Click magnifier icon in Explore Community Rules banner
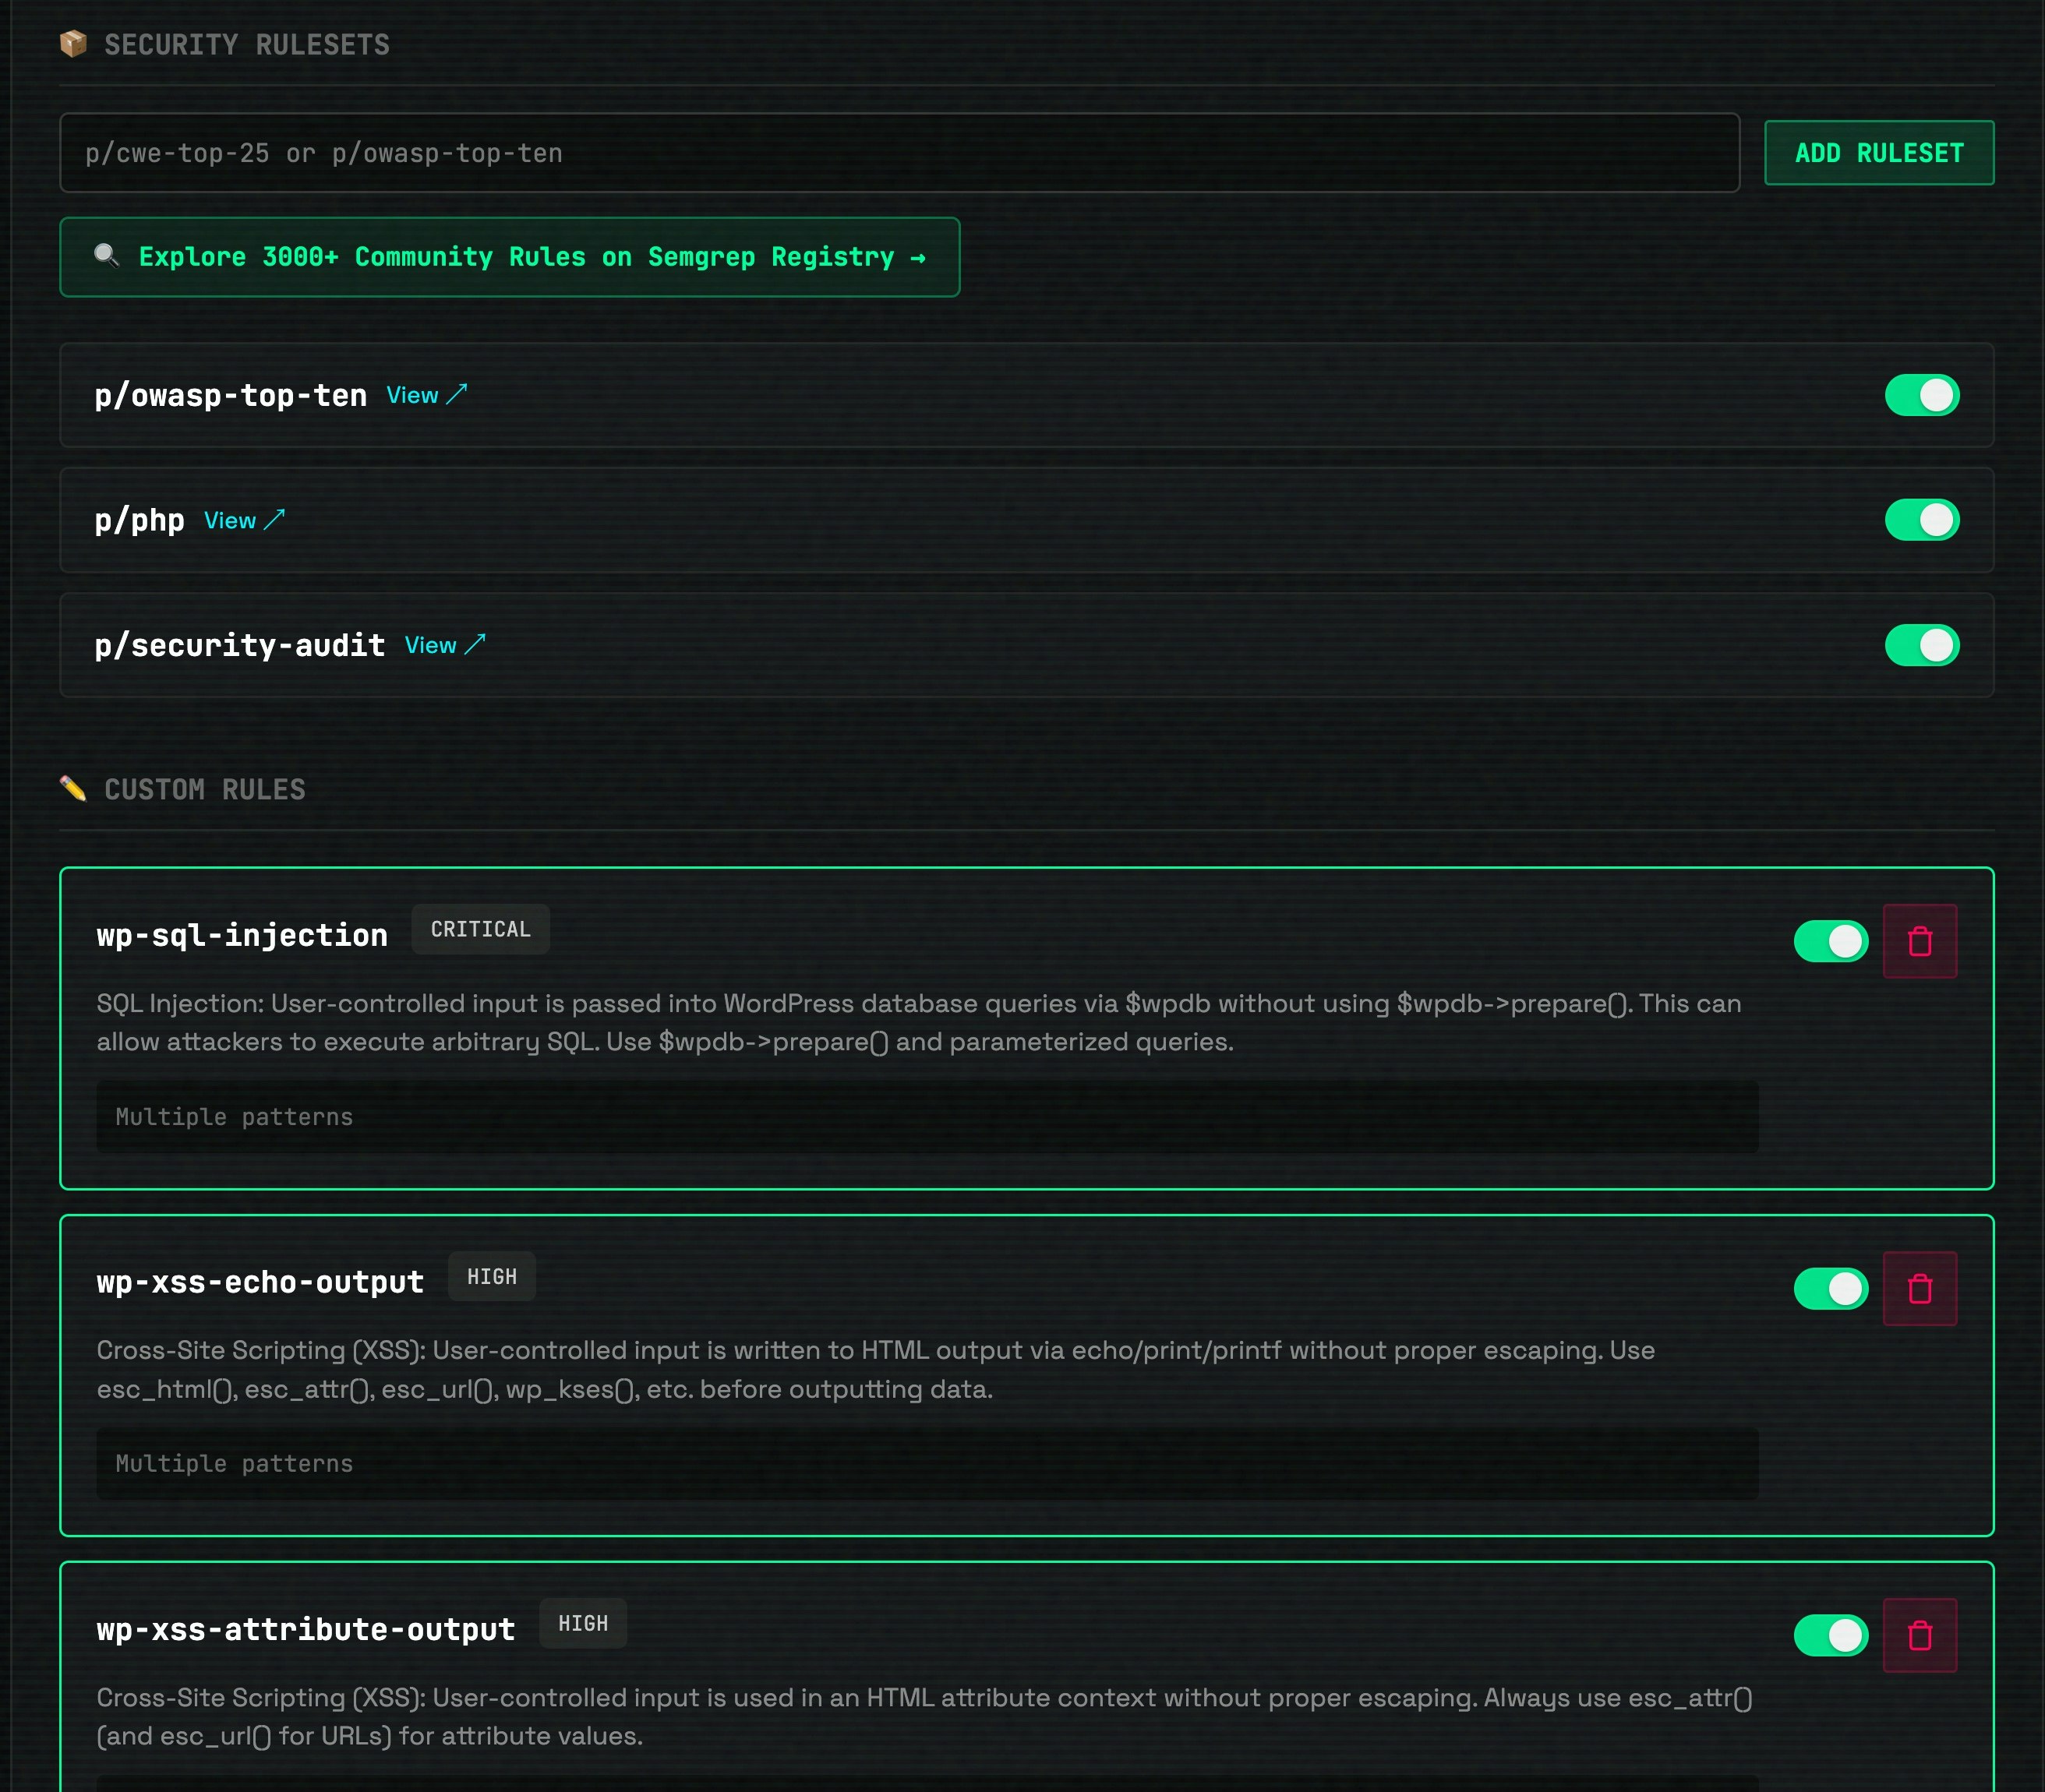Image resolution: width=2045 pixels, height=1792 pixels. coord(106,256)
